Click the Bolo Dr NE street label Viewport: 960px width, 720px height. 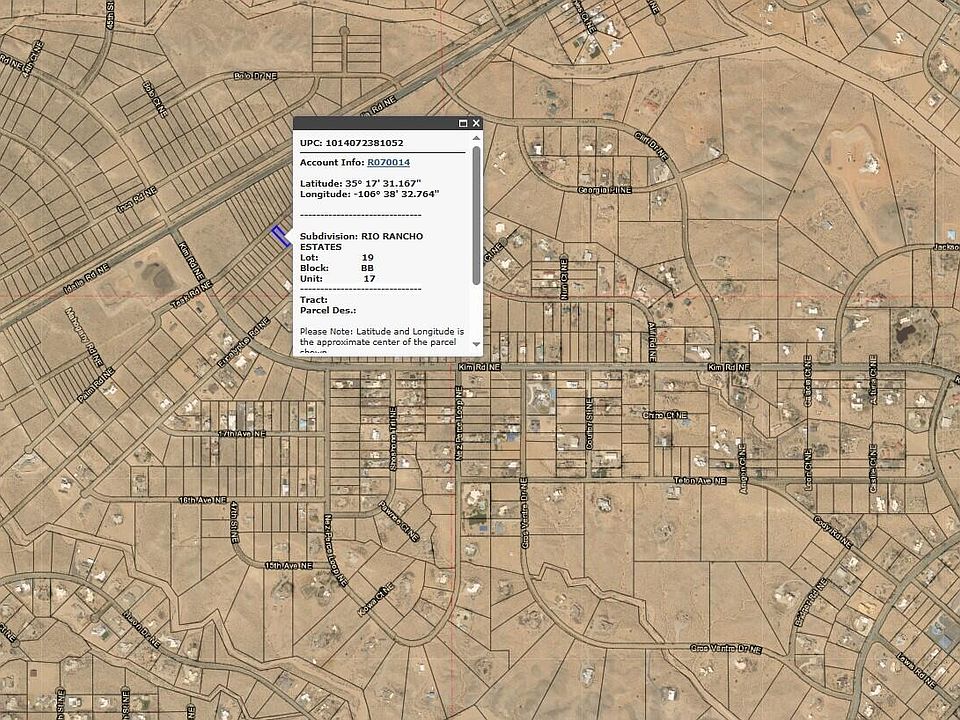coord(255,76)
